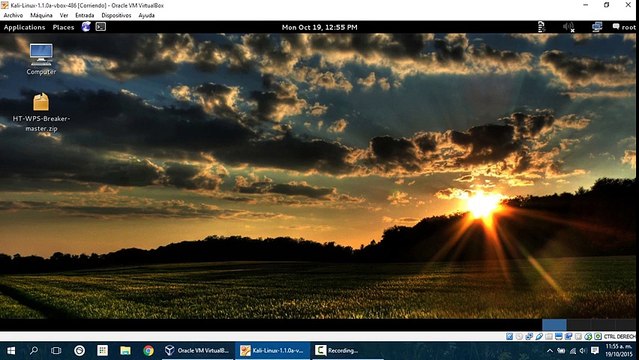The height and width of the screenshot is (360, 639).
Task: Click the muted volume icon in Kali panel
Action: click(568, 27)
